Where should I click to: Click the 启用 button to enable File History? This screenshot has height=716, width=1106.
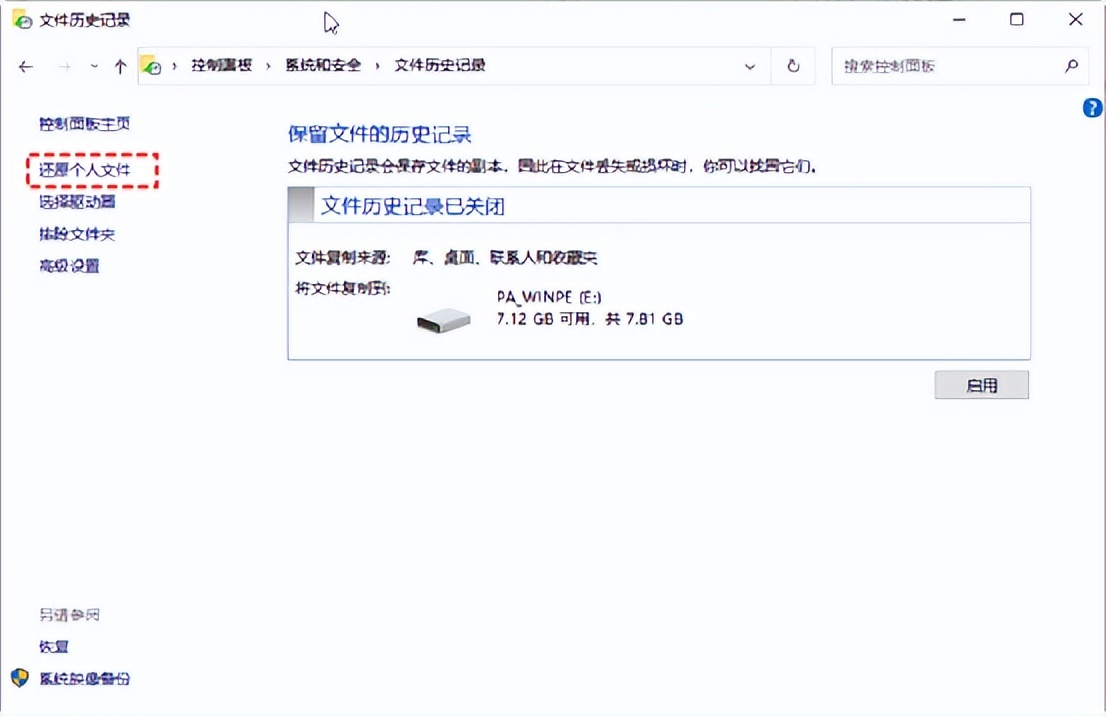[x=981, y=385]
